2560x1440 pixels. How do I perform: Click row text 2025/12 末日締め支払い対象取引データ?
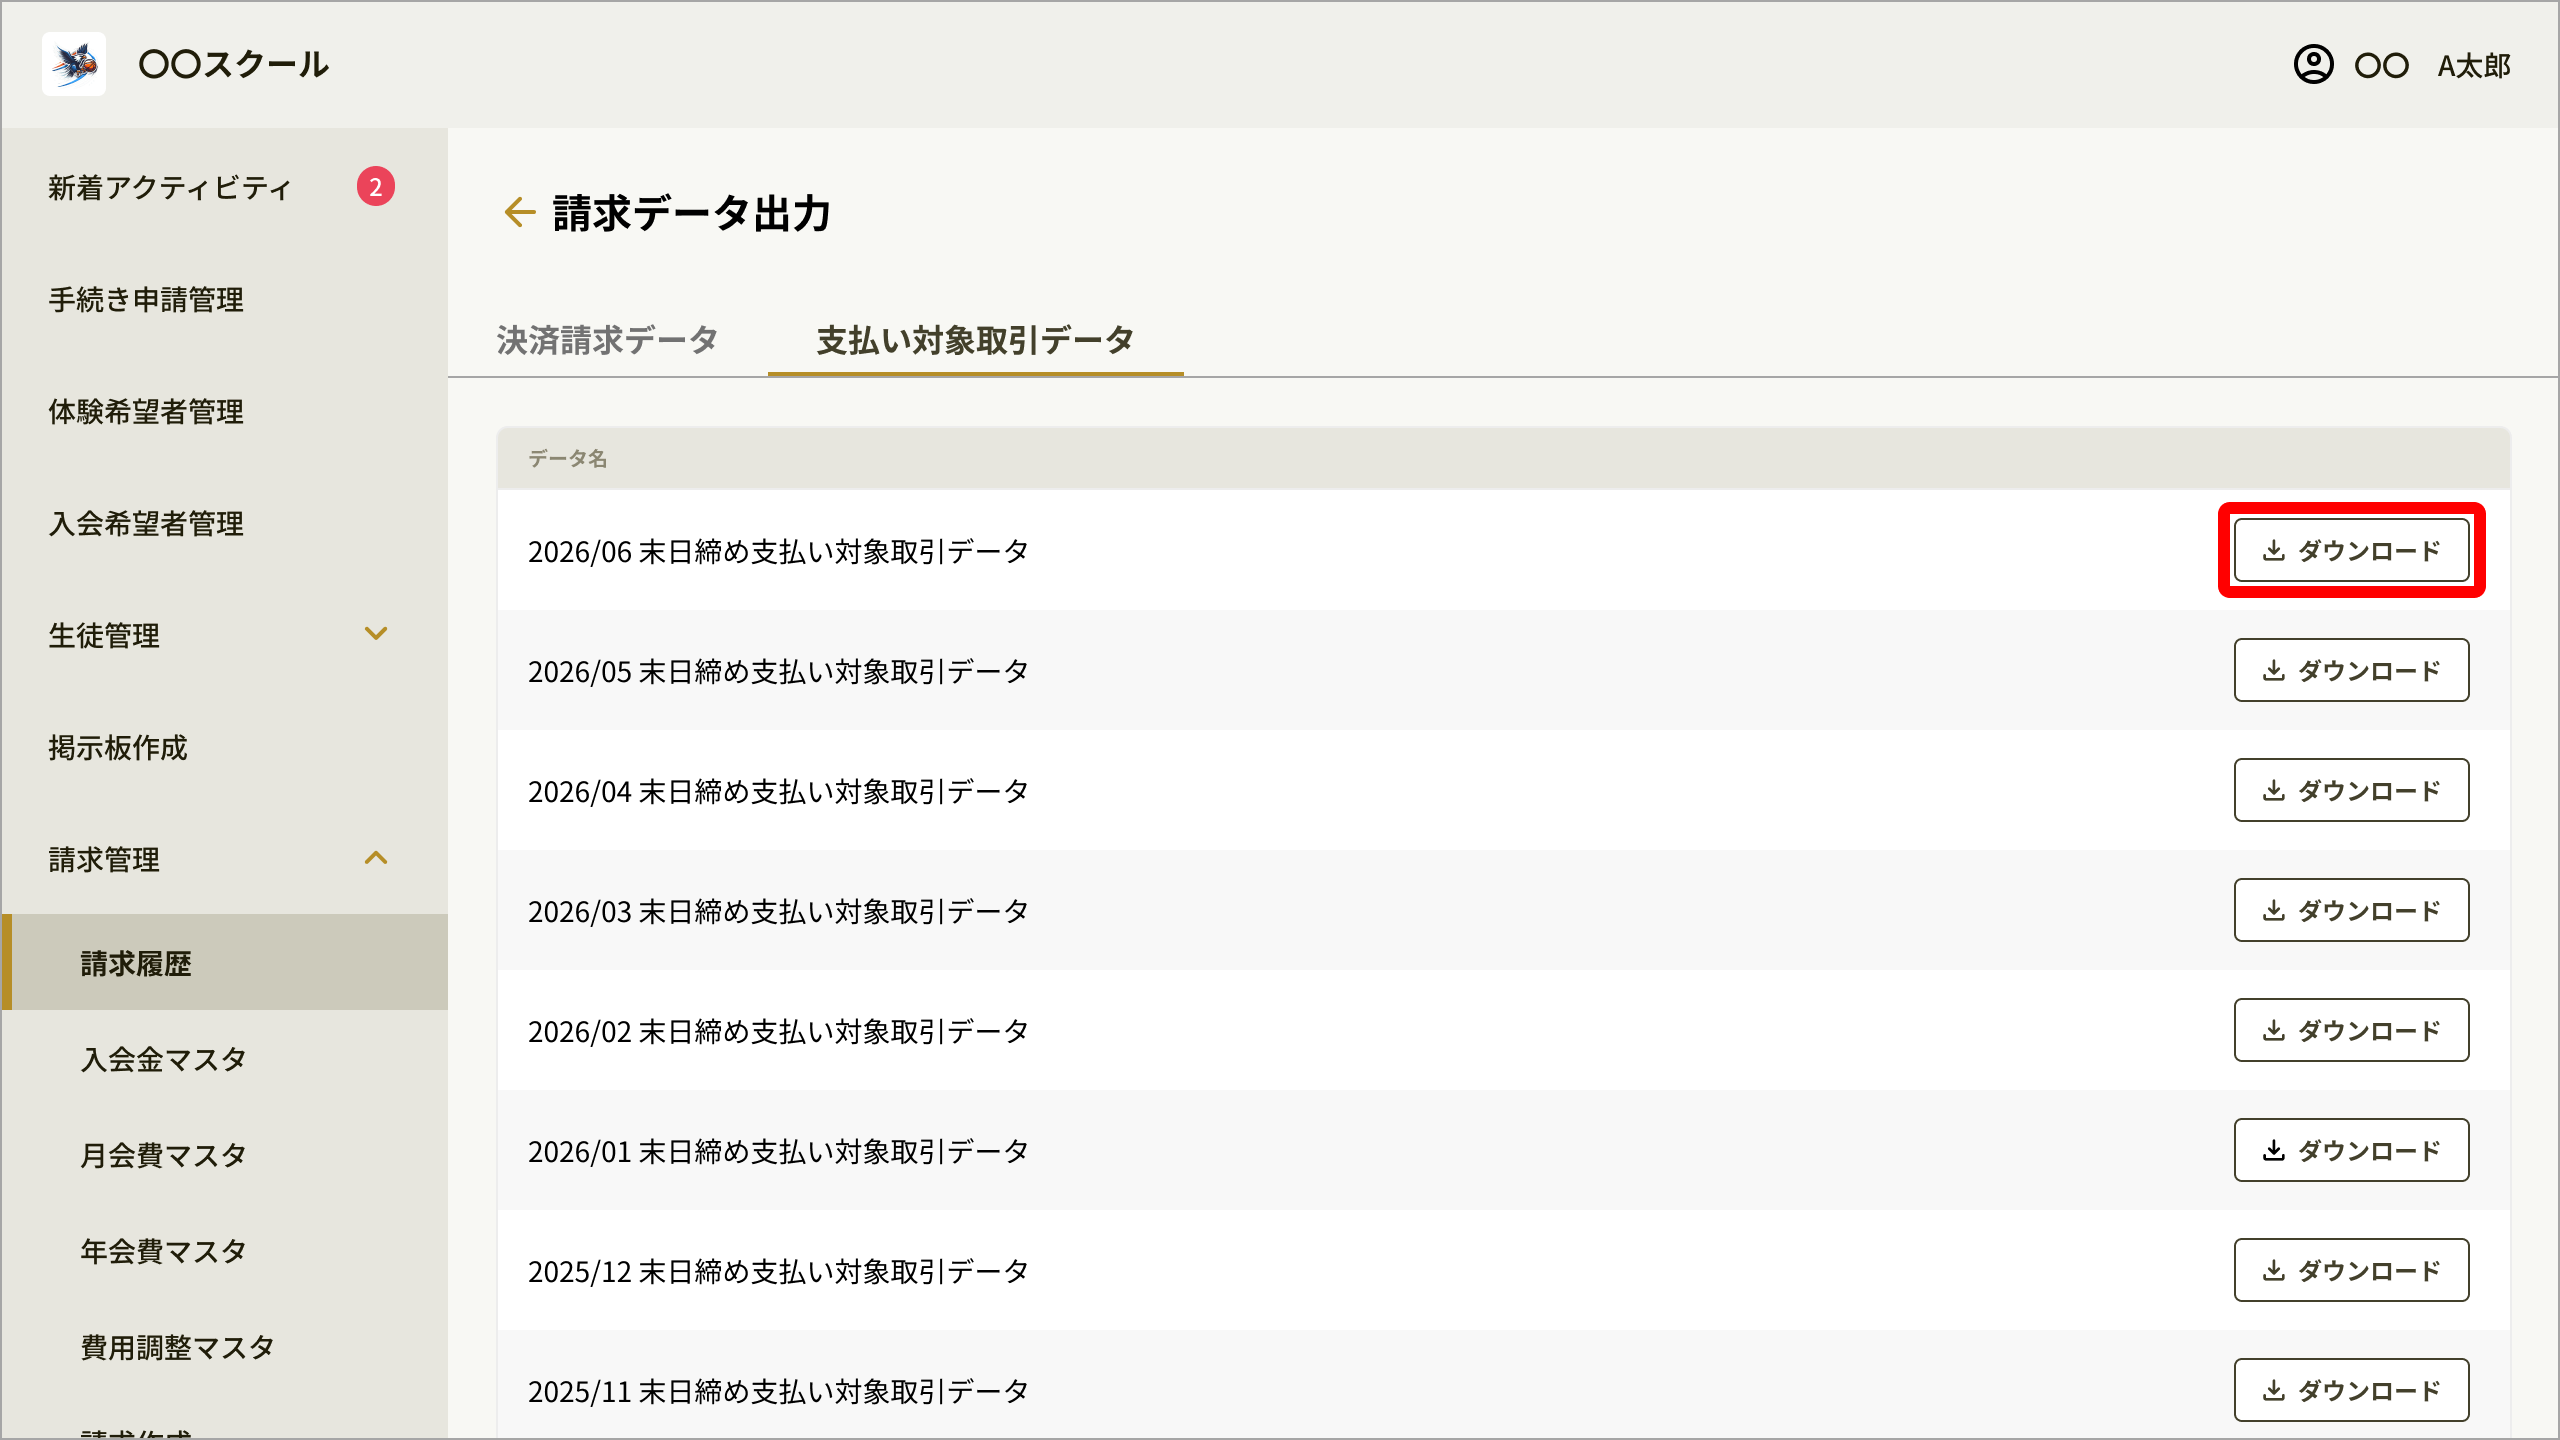pyautogui.click(x=778, y=1271)
